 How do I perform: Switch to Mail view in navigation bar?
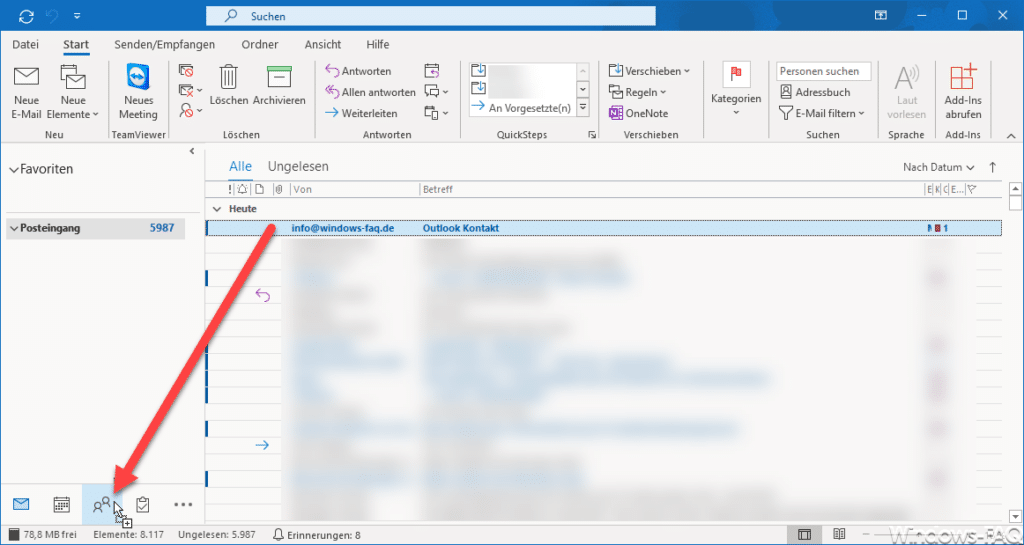(21, 504)
